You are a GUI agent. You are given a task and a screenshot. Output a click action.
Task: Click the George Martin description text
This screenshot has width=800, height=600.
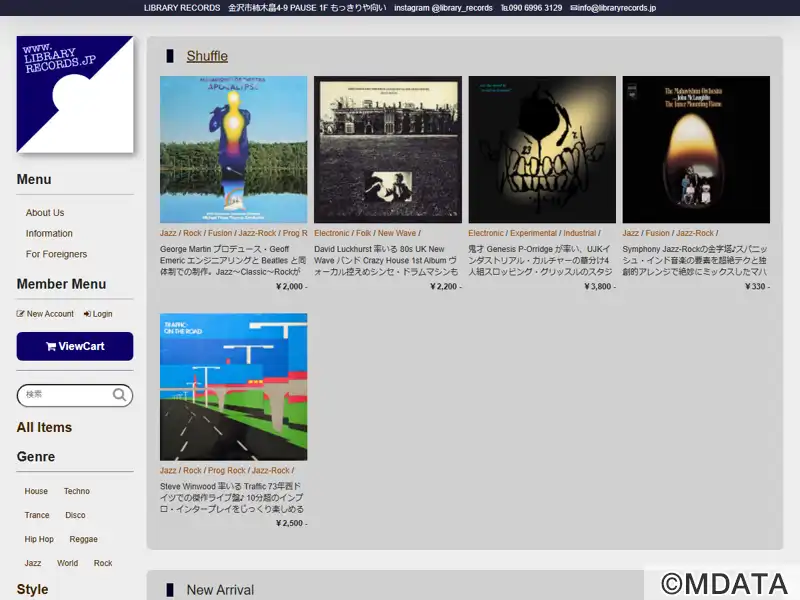234,260
